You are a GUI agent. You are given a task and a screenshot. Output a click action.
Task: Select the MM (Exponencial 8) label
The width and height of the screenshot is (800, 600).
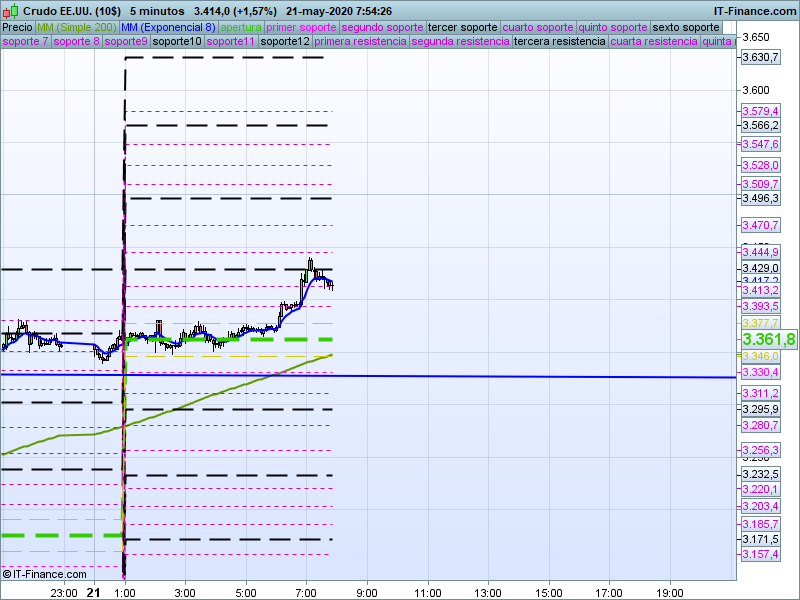(168, 27)
